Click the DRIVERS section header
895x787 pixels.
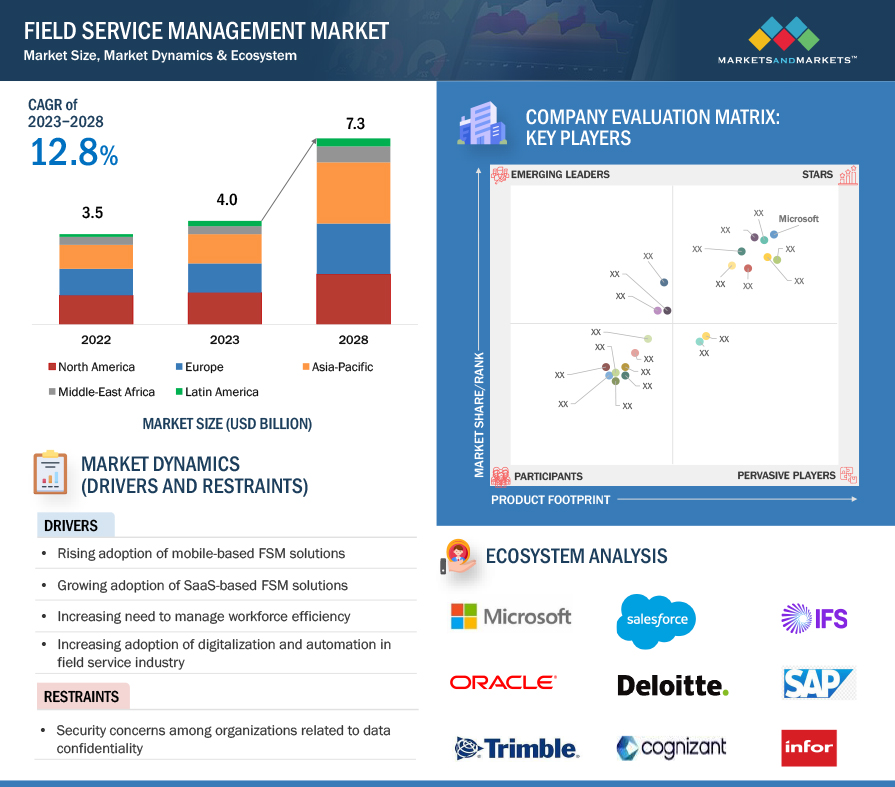pyautogui.click(x=71, y=526)
